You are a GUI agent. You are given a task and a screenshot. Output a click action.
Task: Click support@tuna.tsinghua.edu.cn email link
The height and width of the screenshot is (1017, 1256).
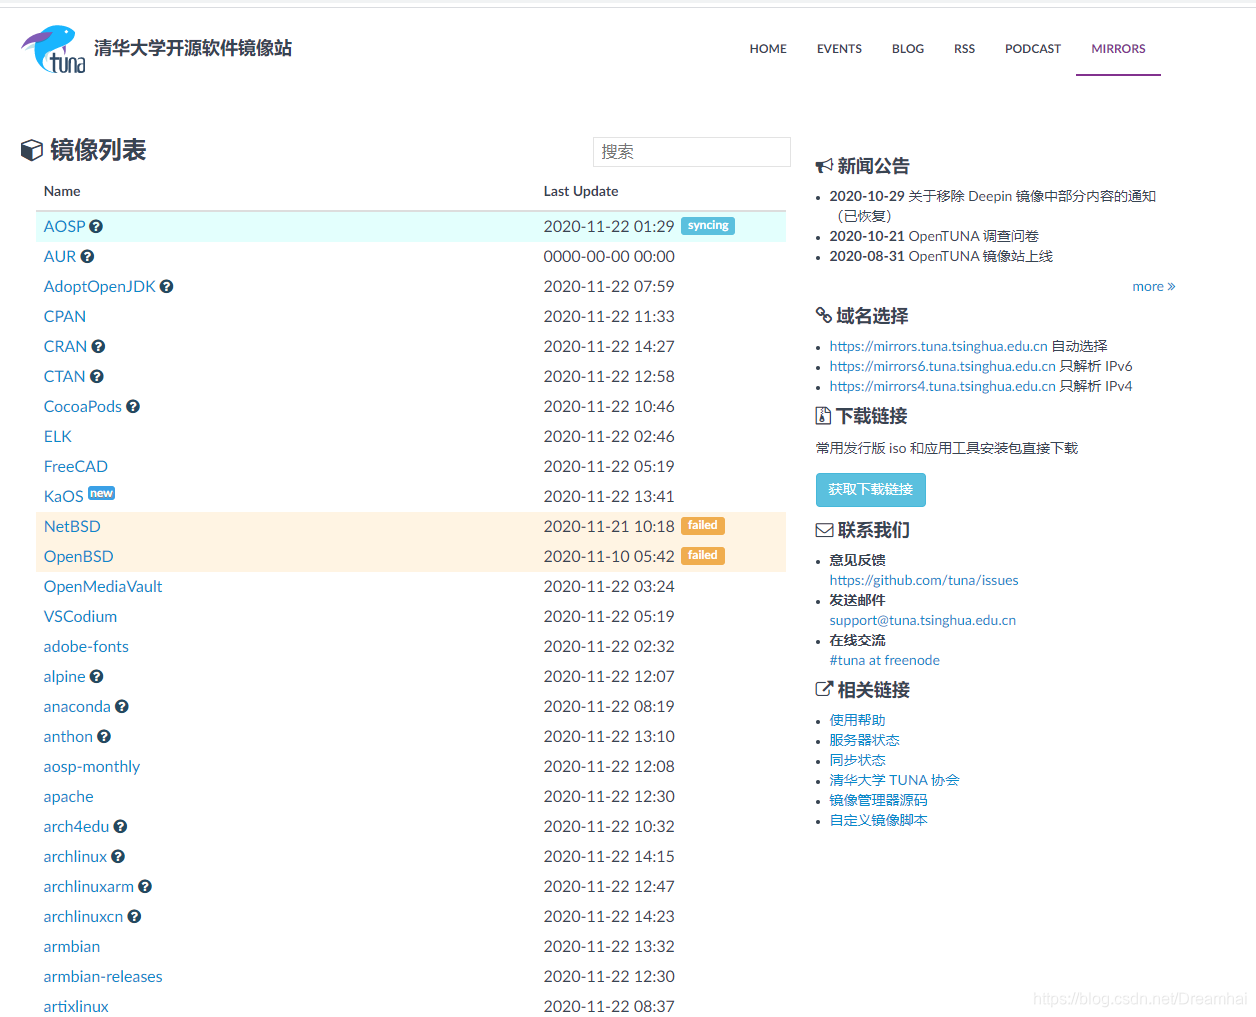coord(922,621)
